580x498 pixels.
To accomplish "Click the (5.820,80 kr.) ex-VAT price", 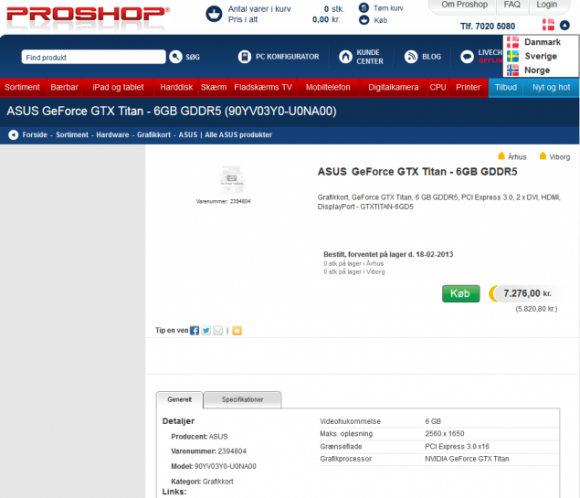I will pyautogui.click(x=536, y=309).
